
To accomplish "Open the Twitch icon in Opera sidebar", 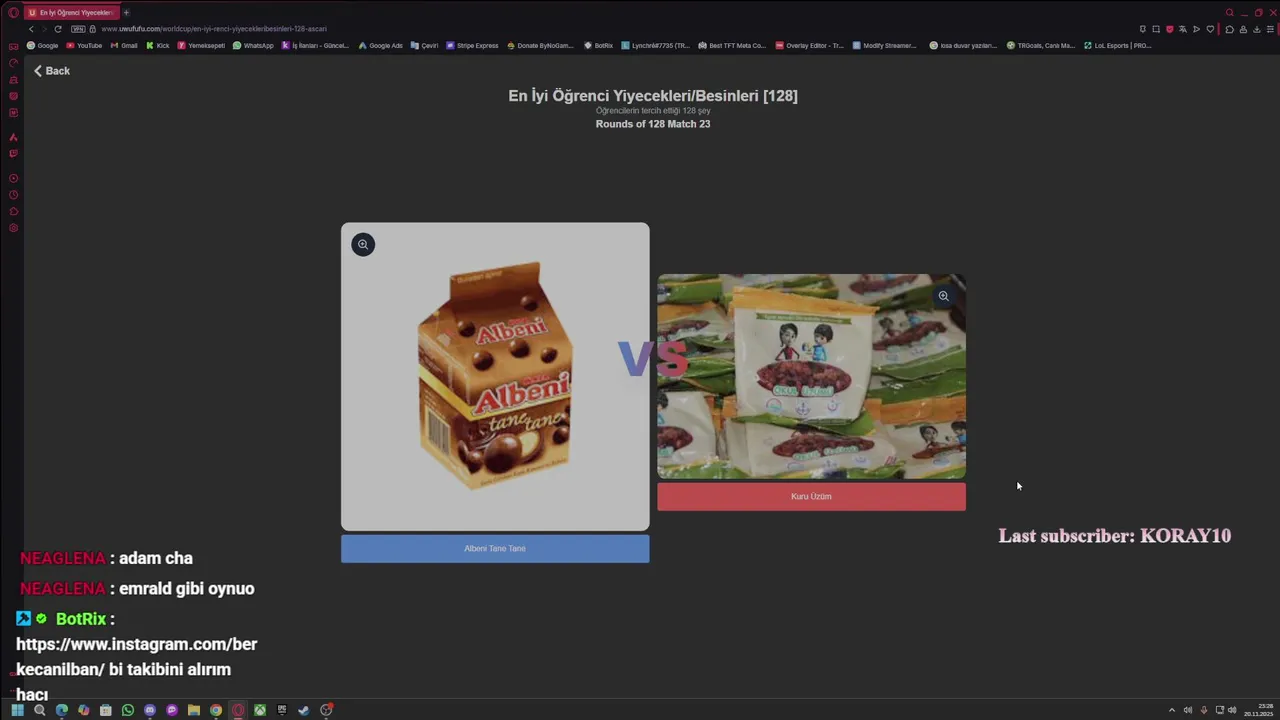I will (x=13, y=153).
